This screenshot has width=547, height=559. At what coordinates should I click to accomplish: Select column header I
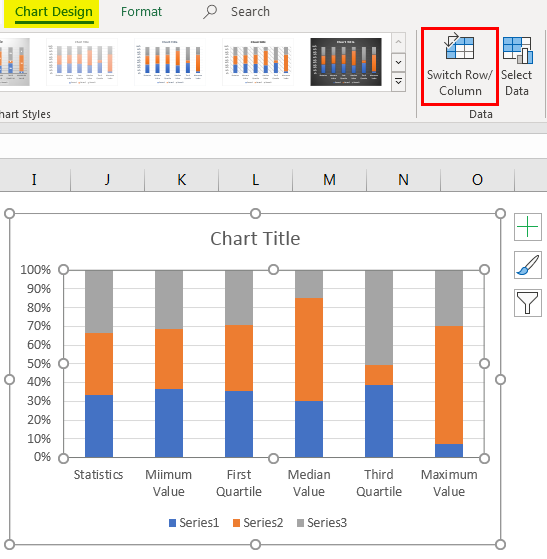35,180
